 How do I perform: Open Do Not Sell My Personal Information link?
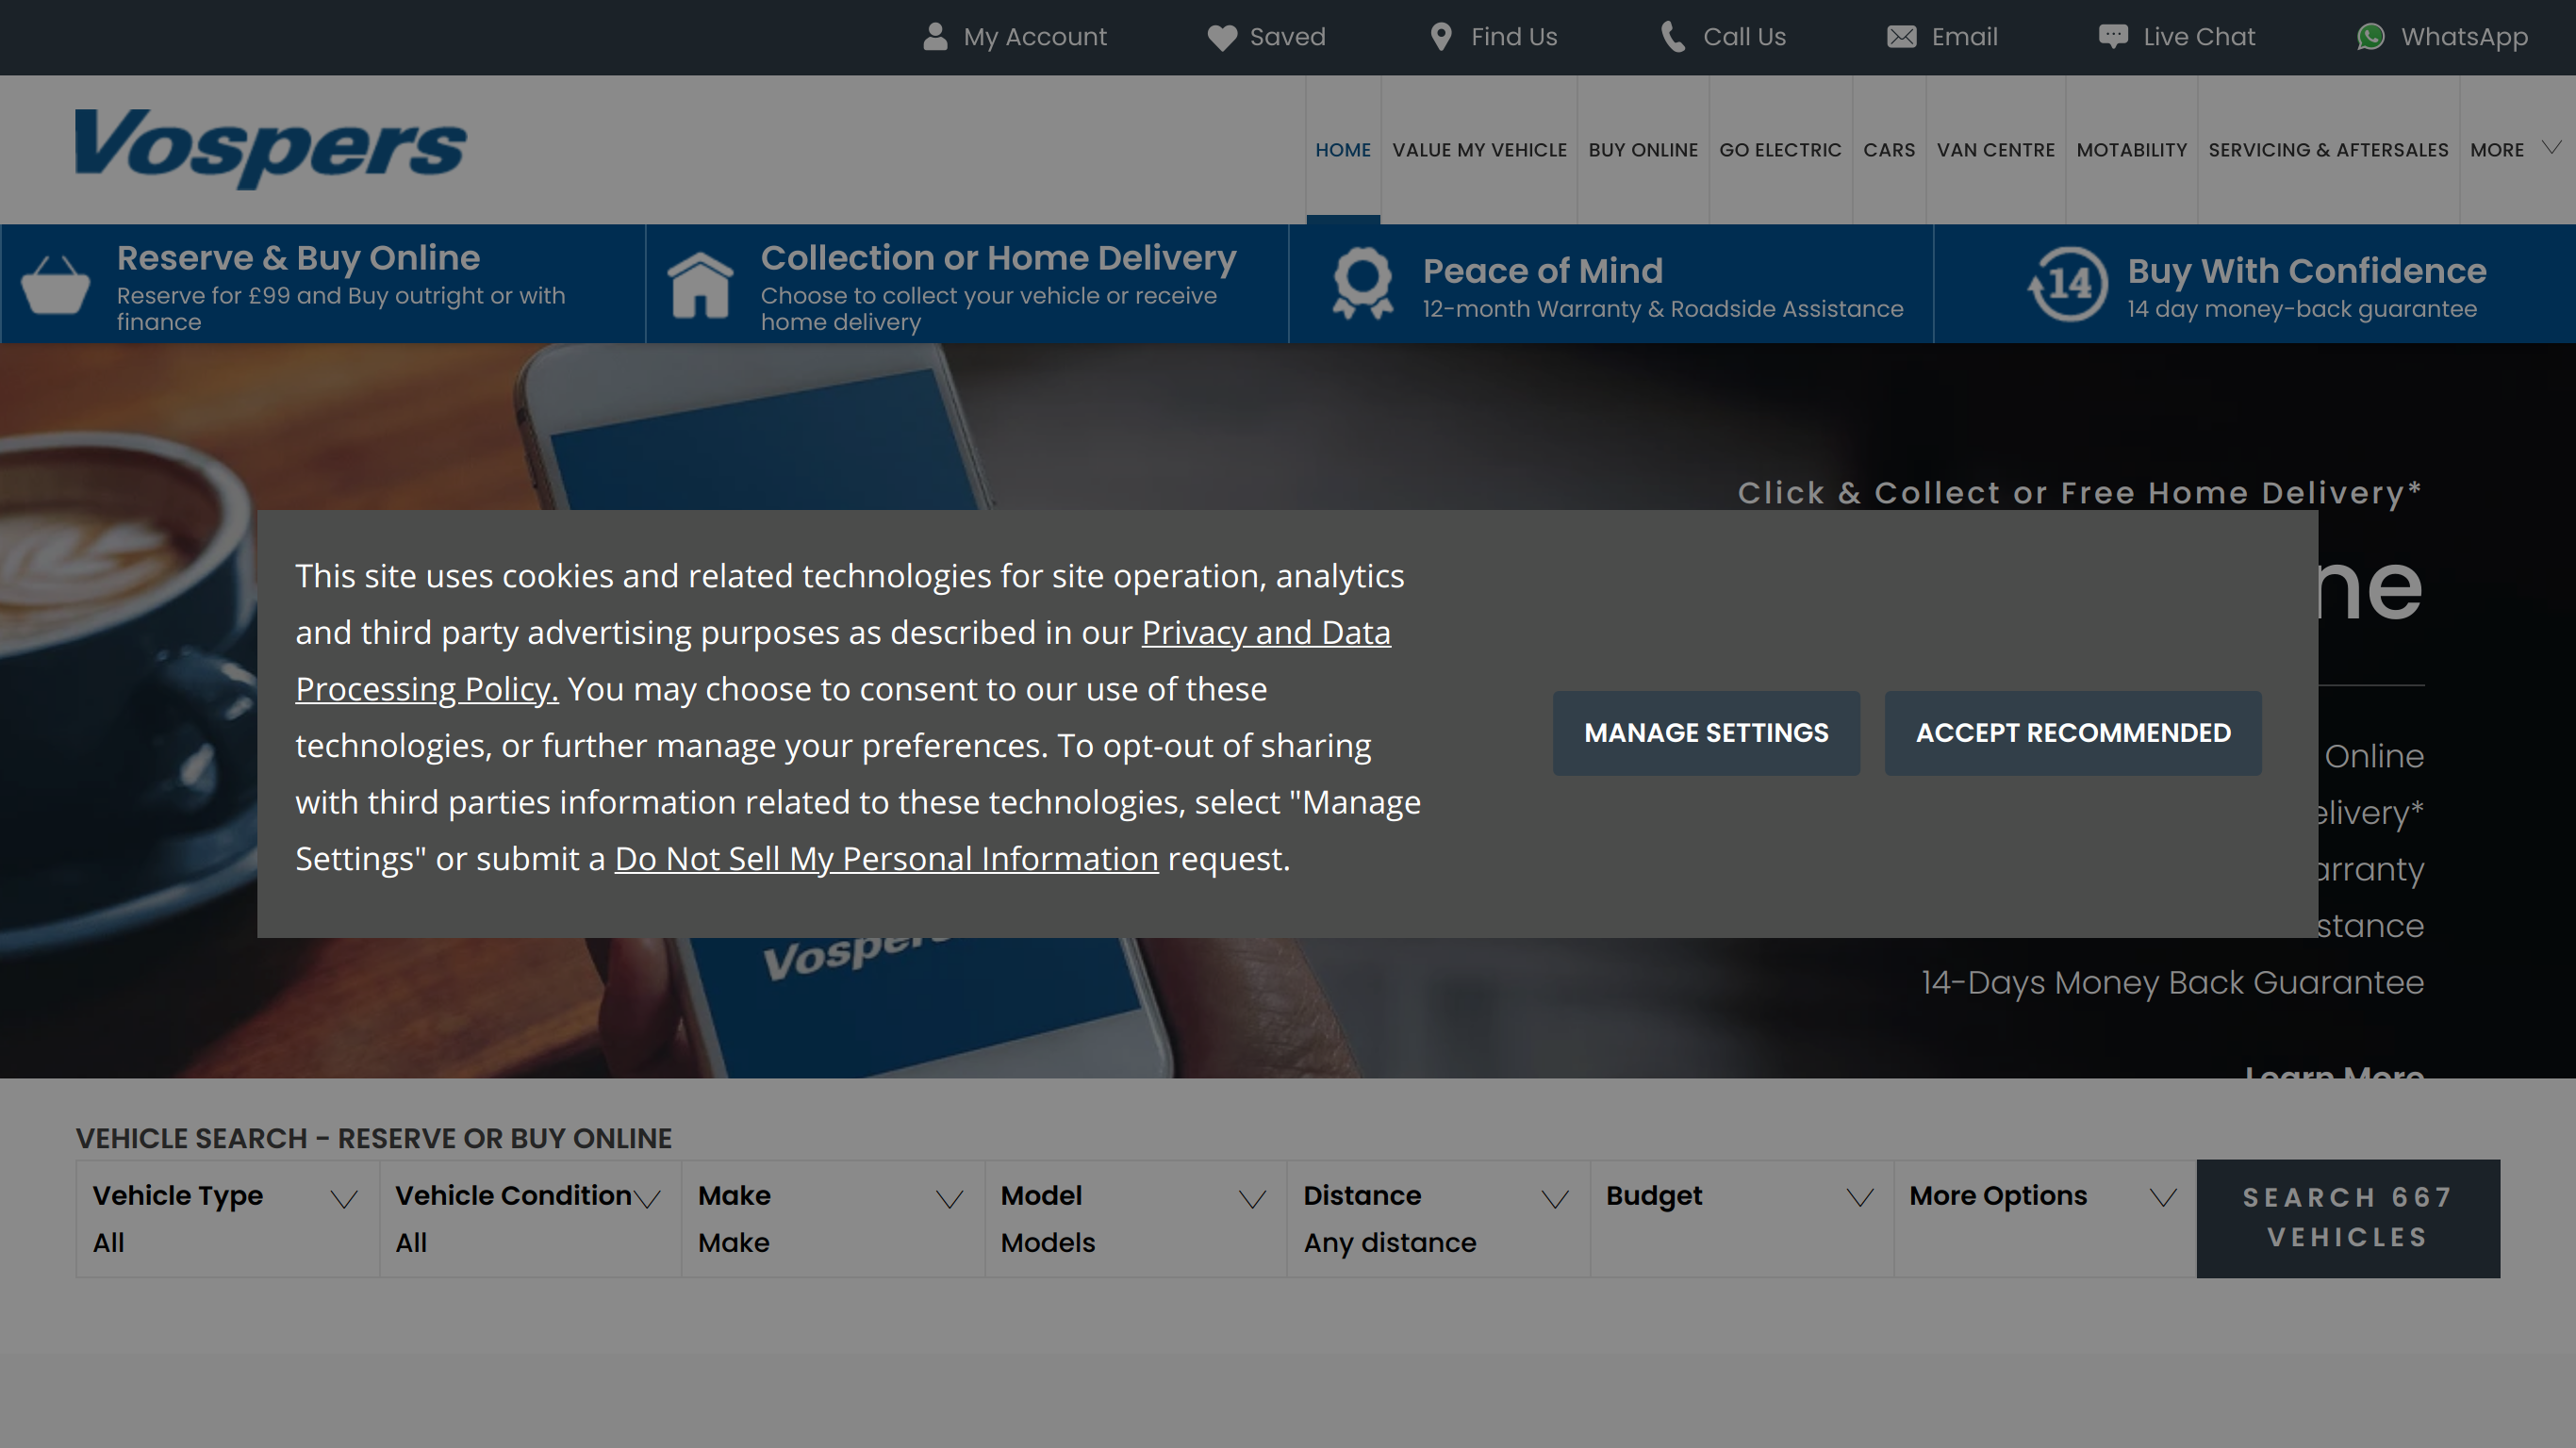(x=886, y=859)
